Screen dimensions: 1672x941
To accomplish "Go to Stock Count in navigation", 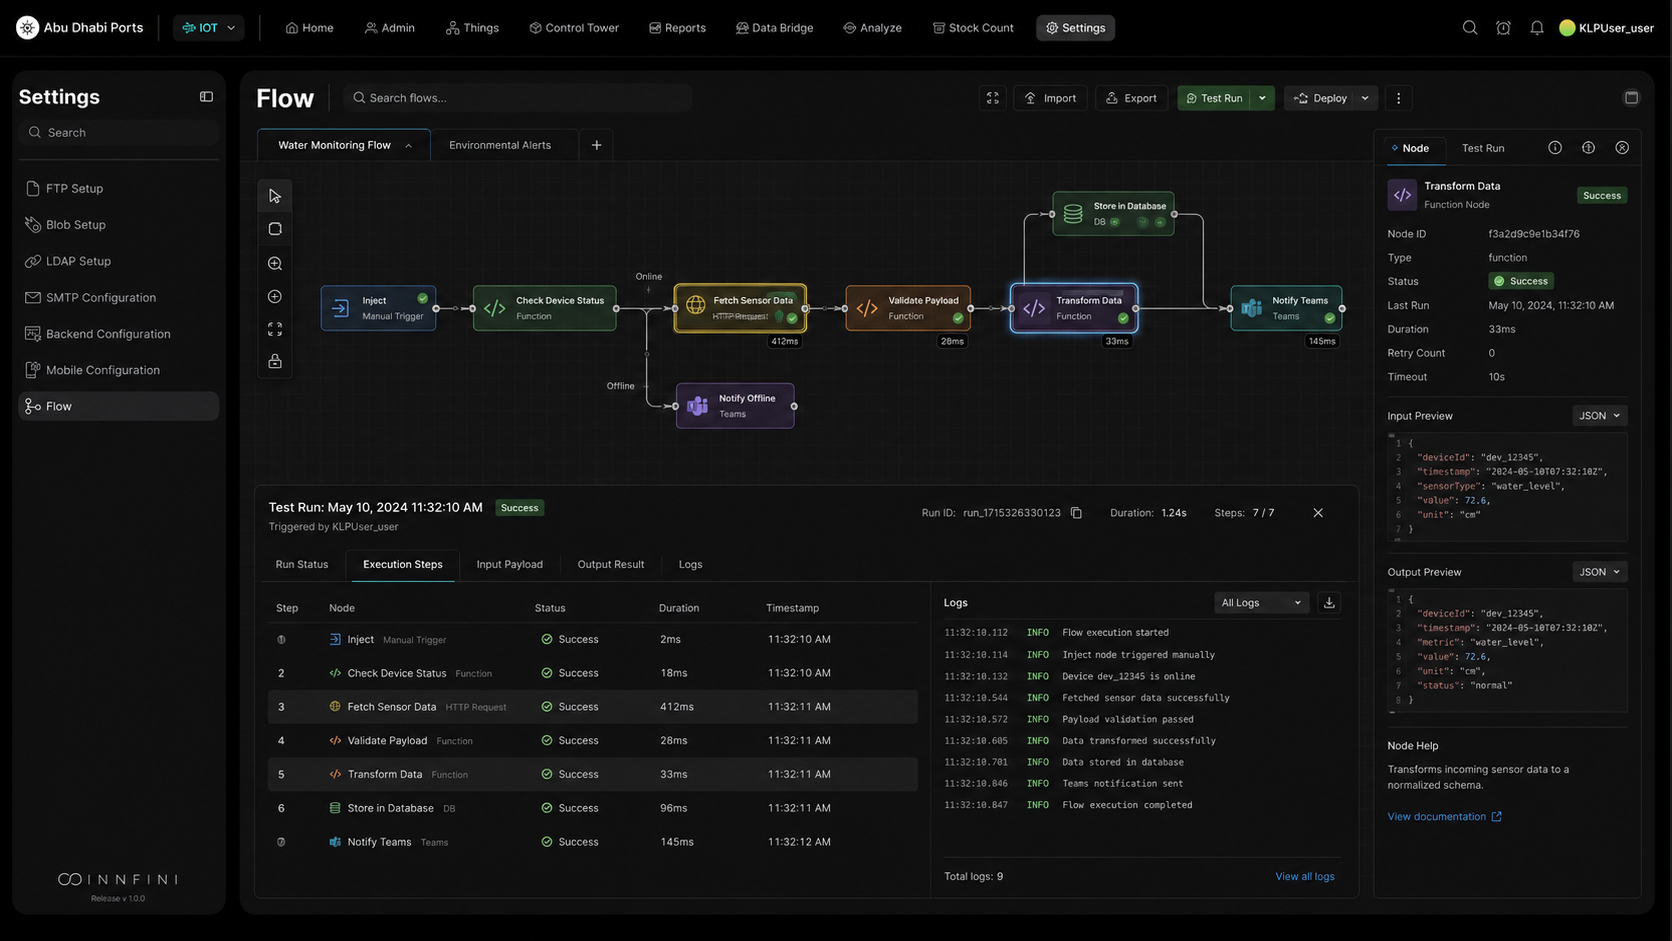I will [x=973, y=28].
